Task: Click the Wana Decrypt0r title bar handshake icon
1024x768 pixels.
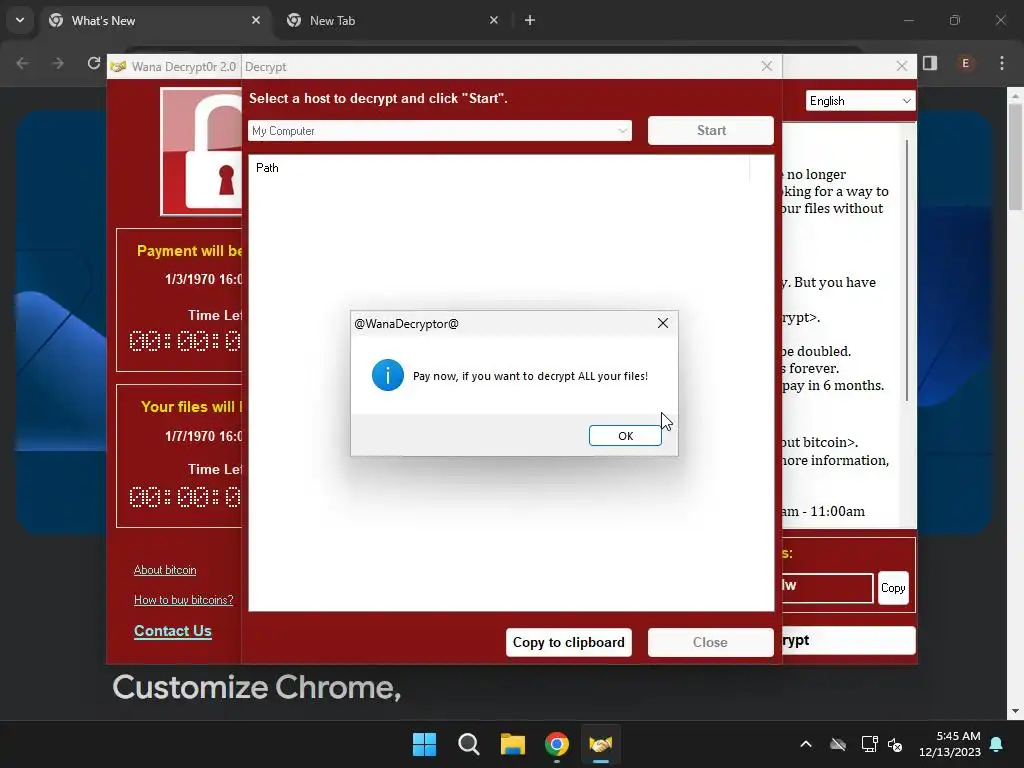Action: (118, 66)
